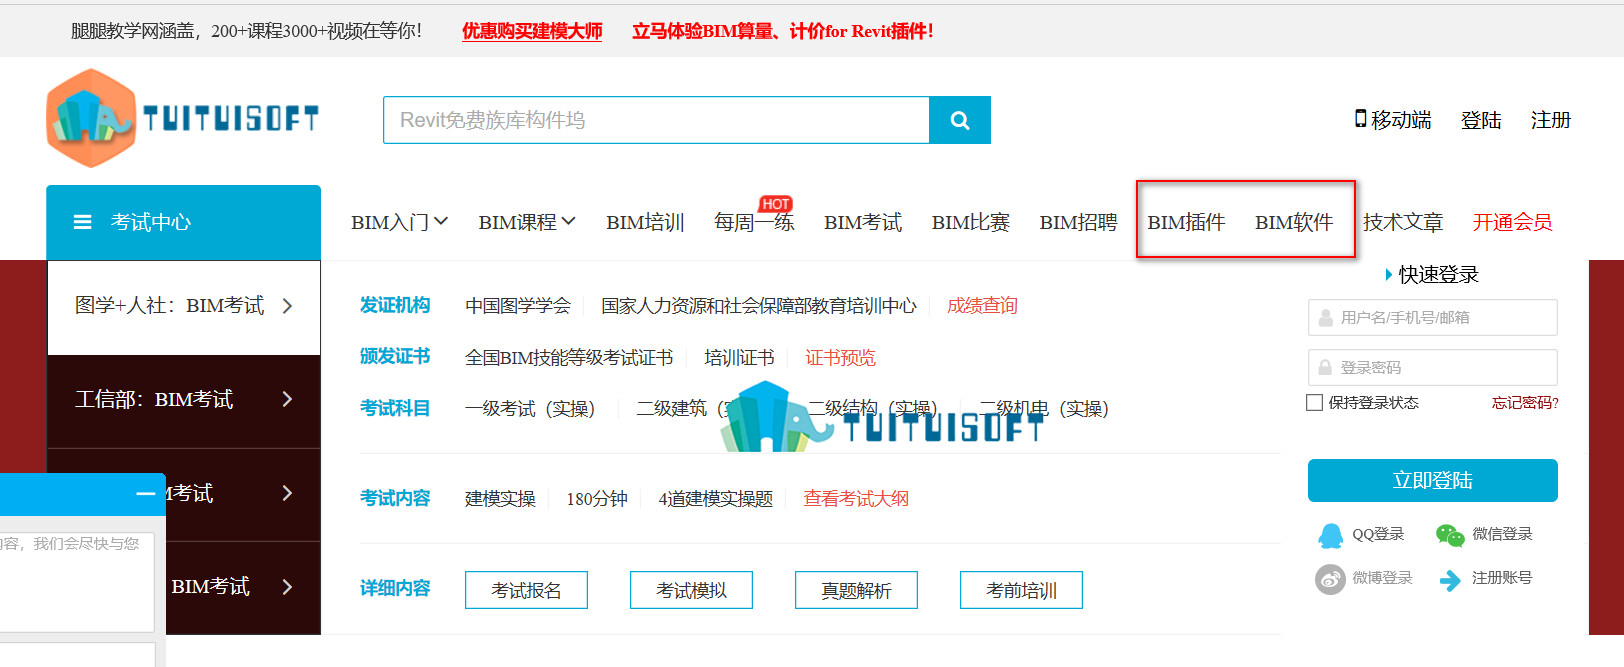The width and height of the screenshot is (1624, 667).
Task: Click the 考试报名 button
Action: coord(526,590)
